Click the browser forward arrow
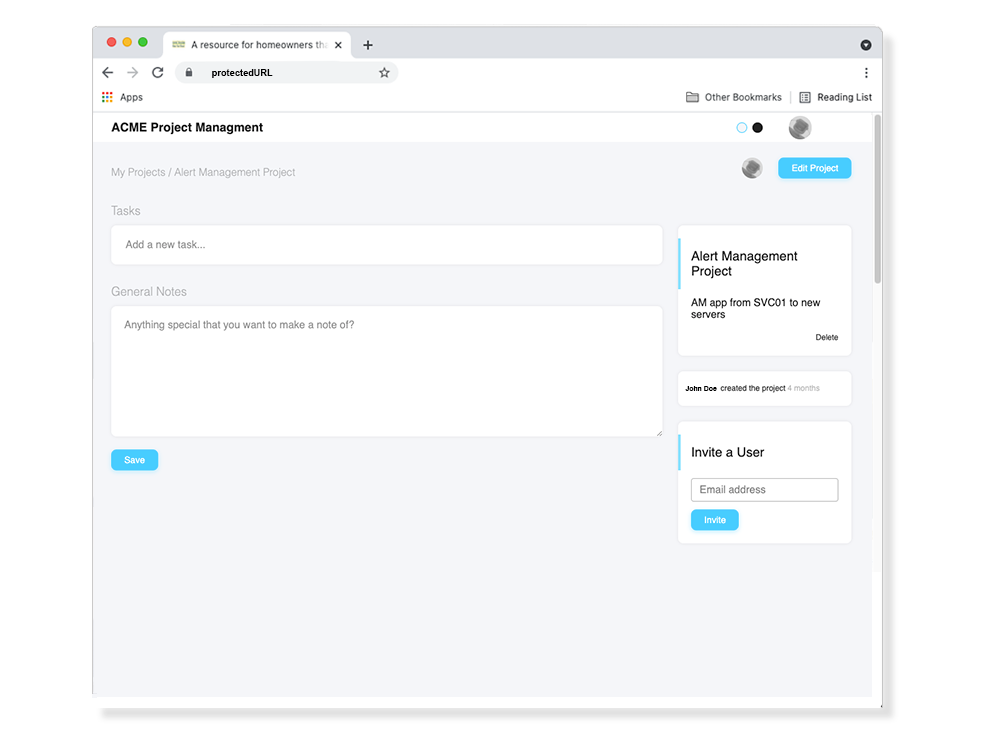1000x732 pixels. (x=133, y=73)
